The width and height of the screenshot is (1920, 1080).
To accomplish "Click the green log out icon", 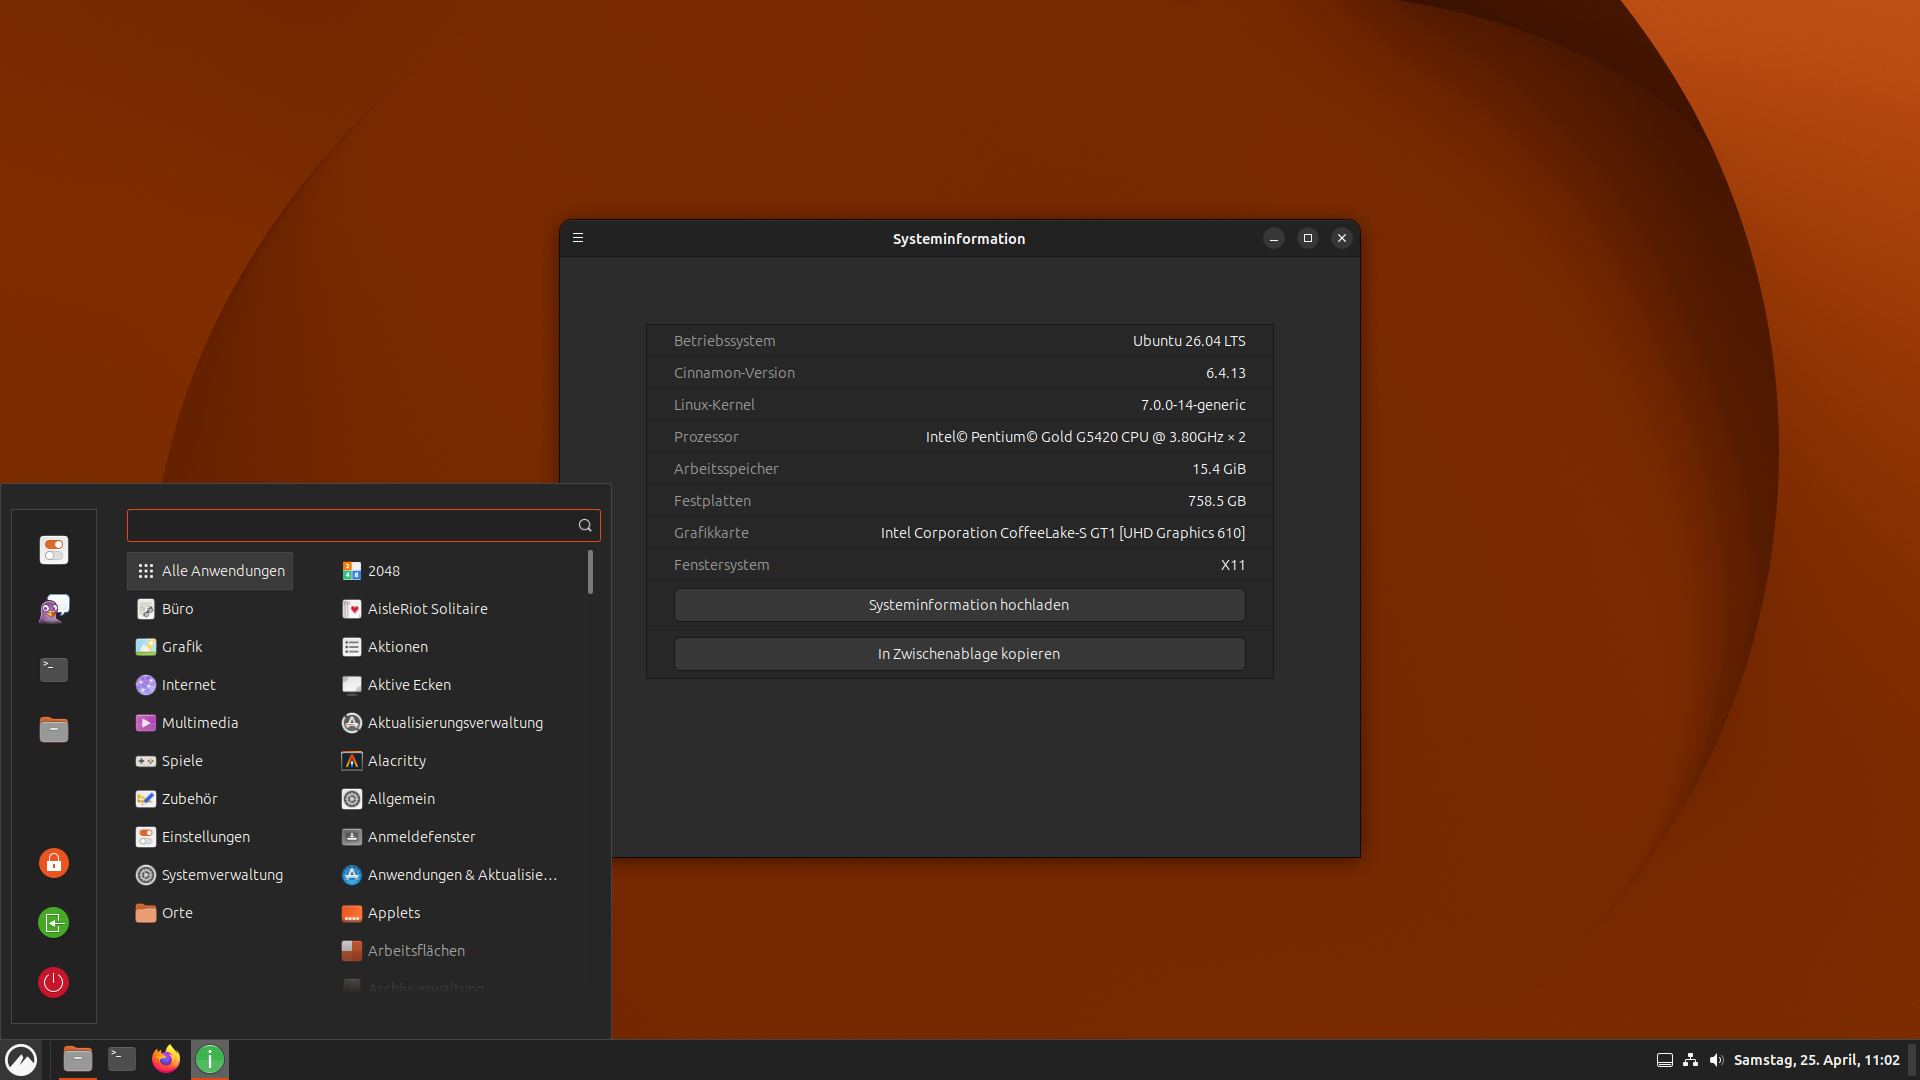I will [x=54, y=922].
